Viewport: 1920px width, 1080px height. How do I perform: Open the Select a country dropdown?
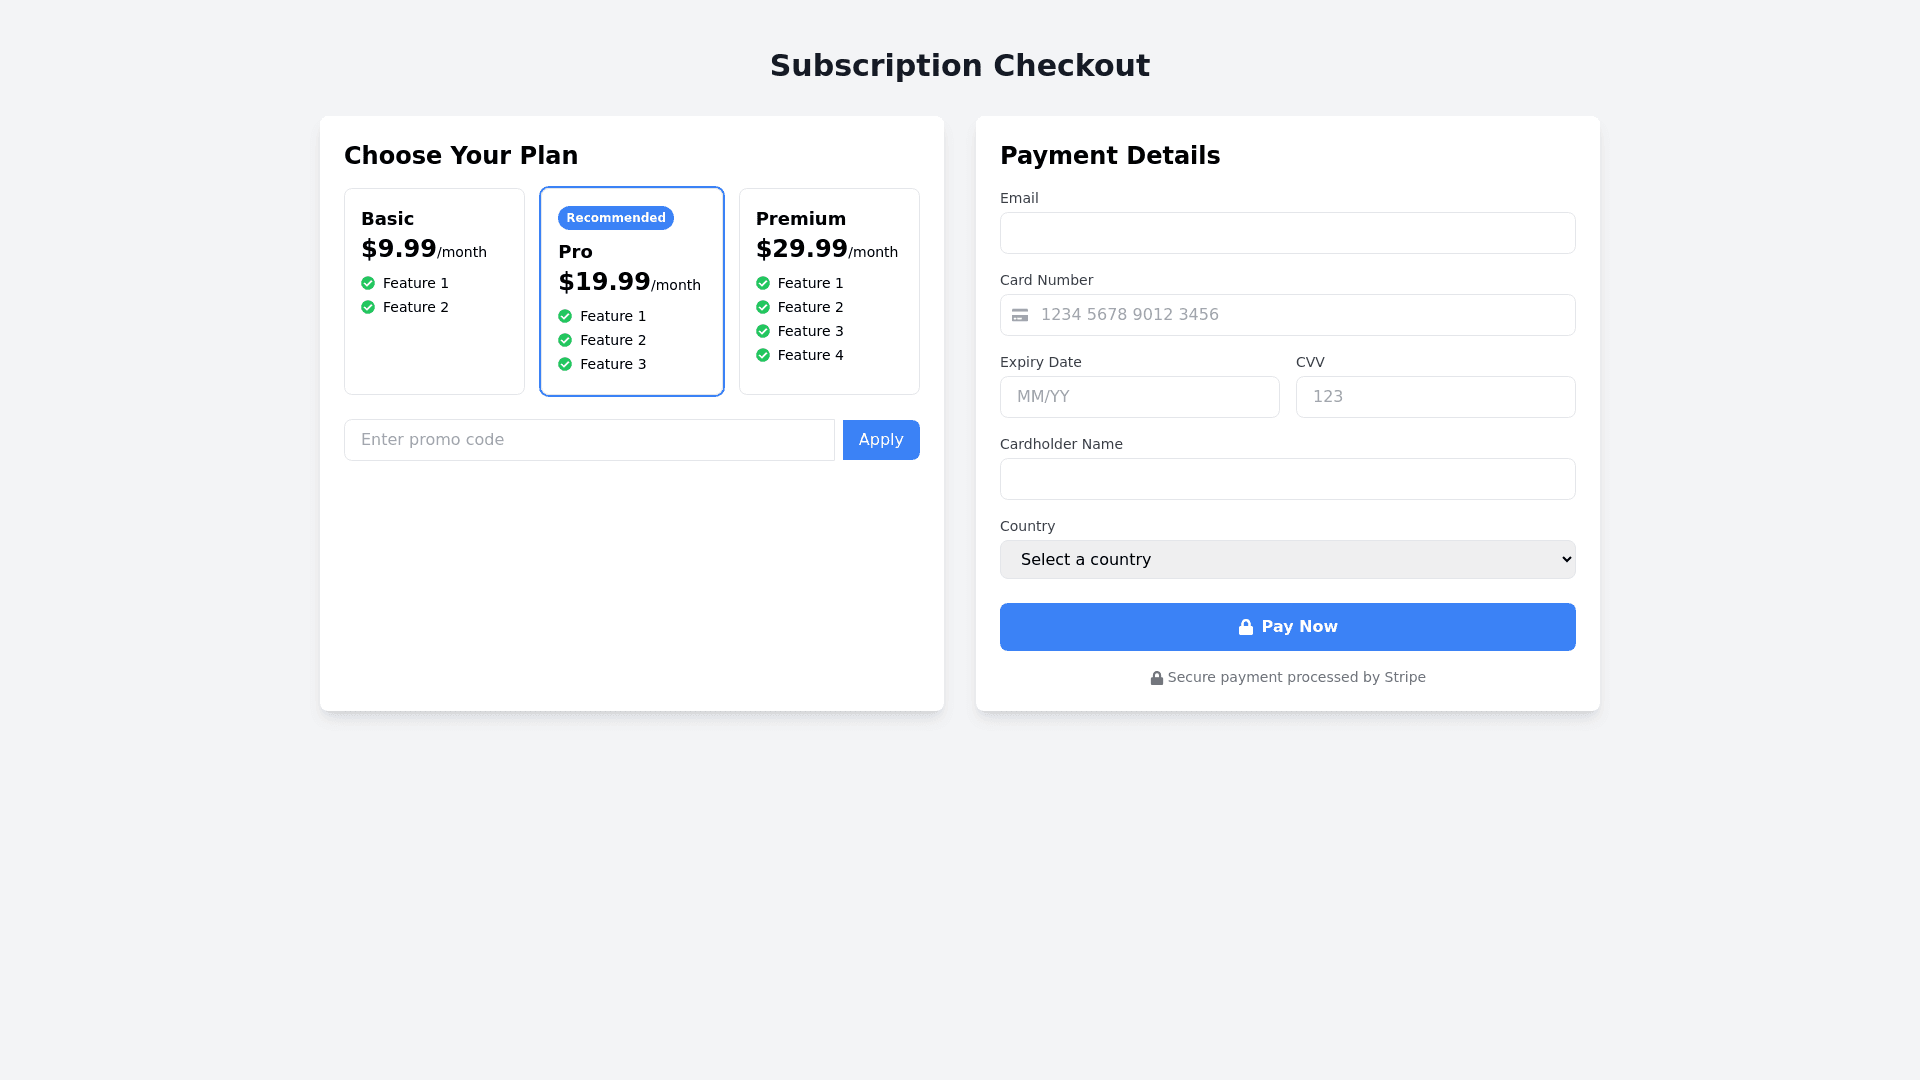pos(1287,560)
